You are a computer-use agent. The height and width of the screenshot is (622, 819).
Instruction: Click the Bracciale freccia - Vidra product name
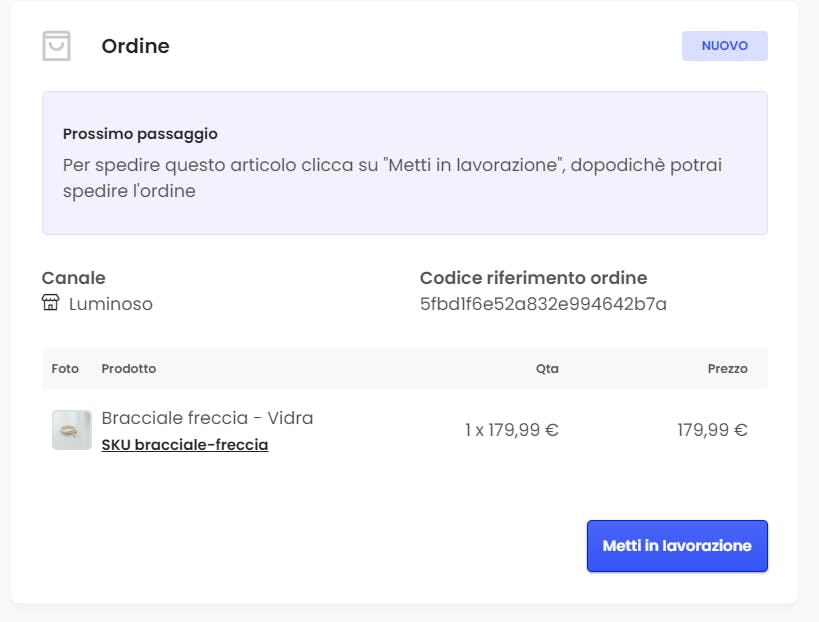[207, 418]
